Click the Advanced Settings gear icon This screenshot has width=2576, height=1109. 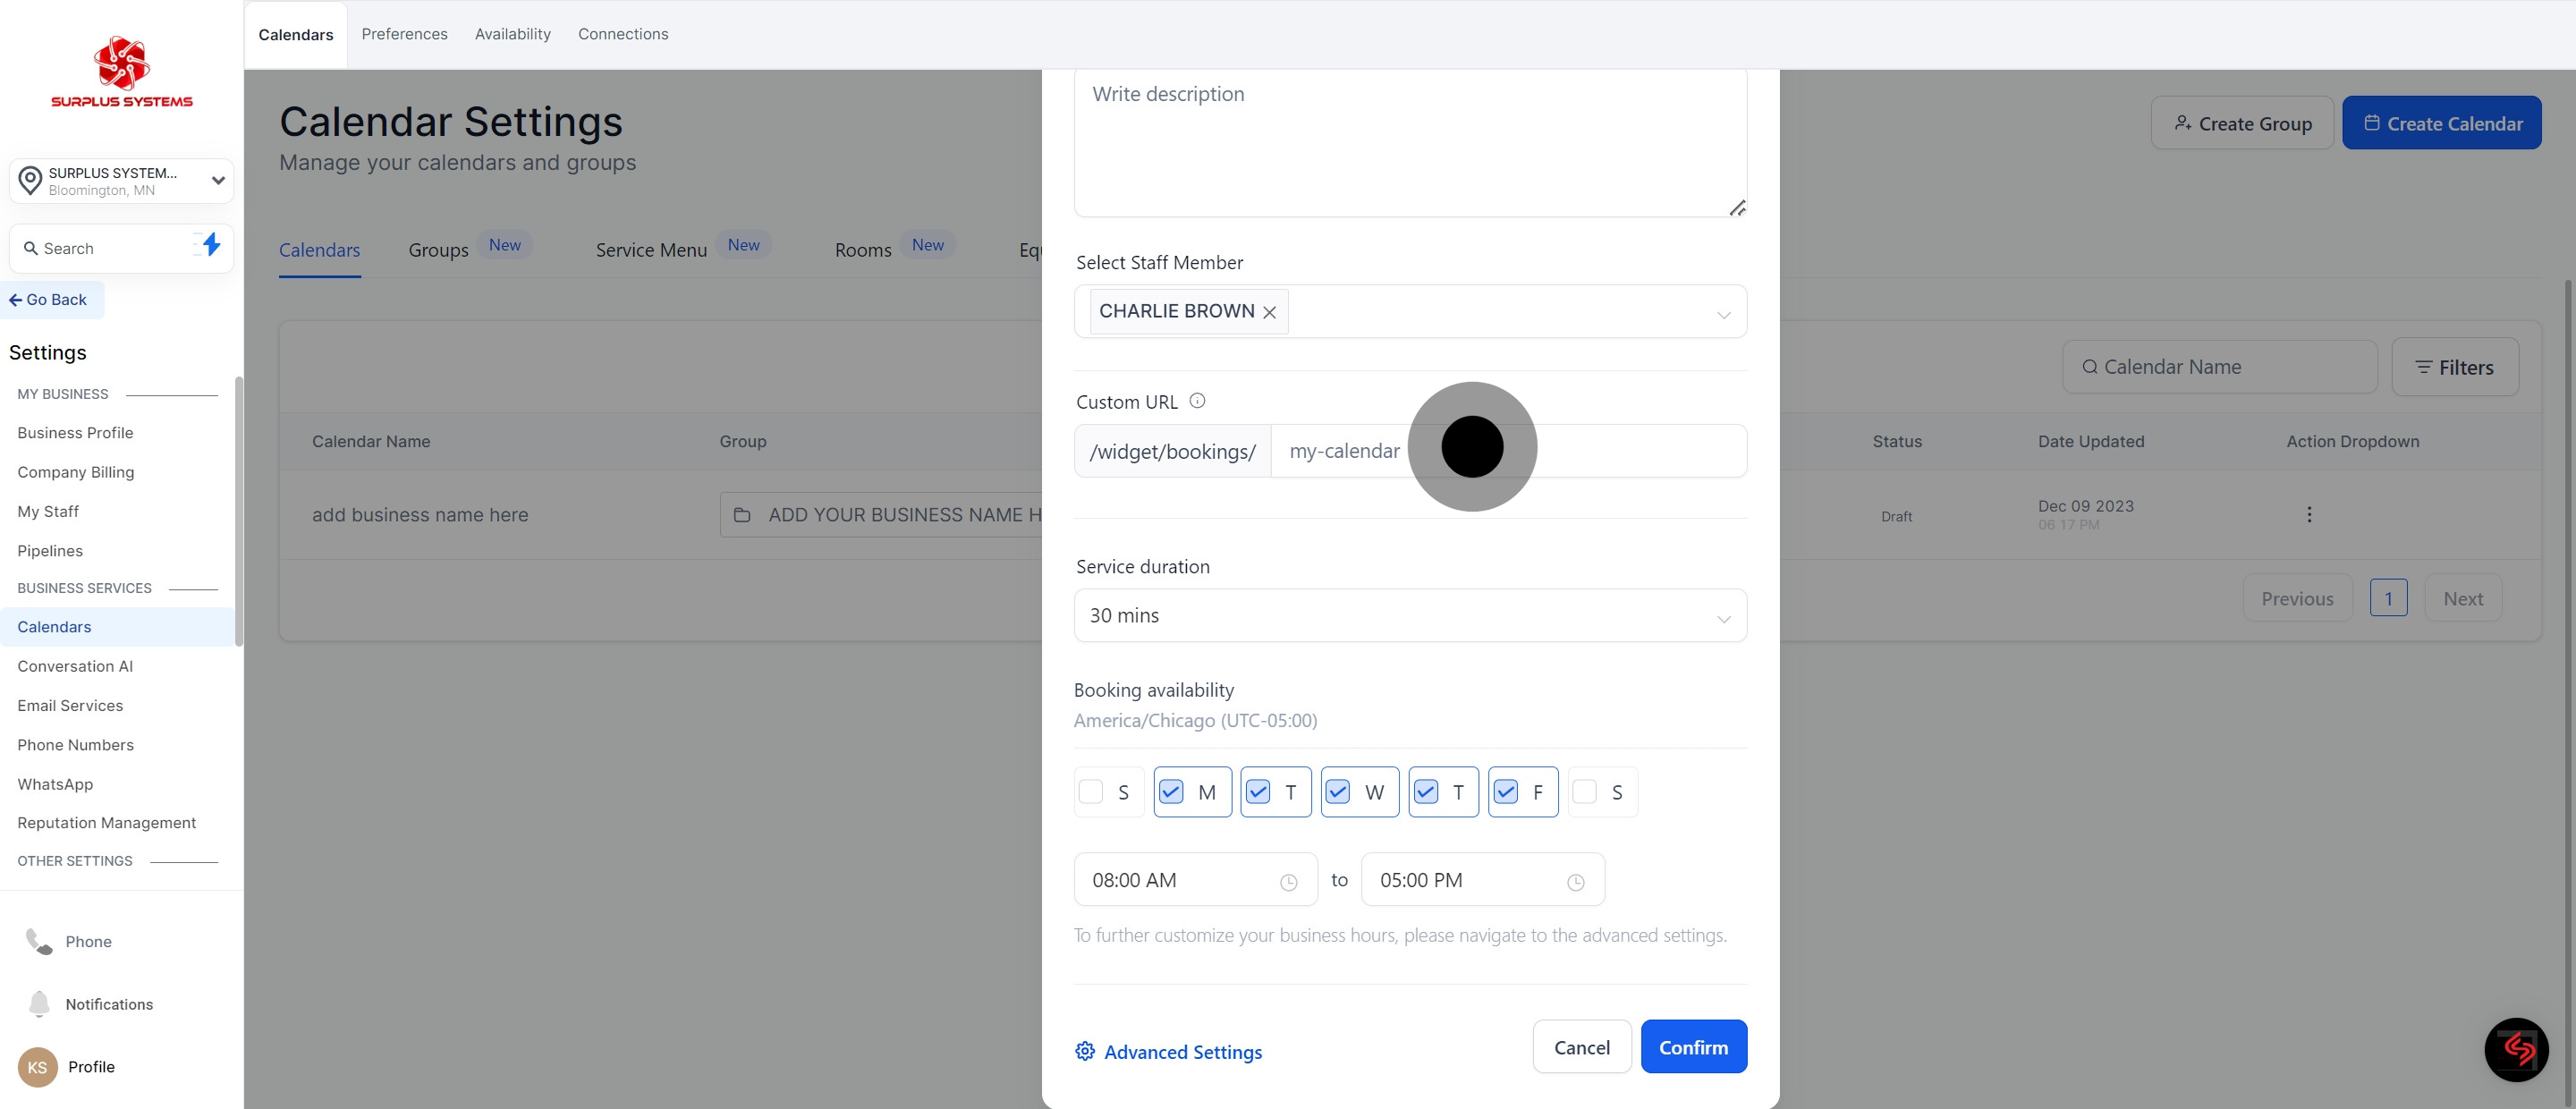pyautogui.click(x=1085, y=1051)
